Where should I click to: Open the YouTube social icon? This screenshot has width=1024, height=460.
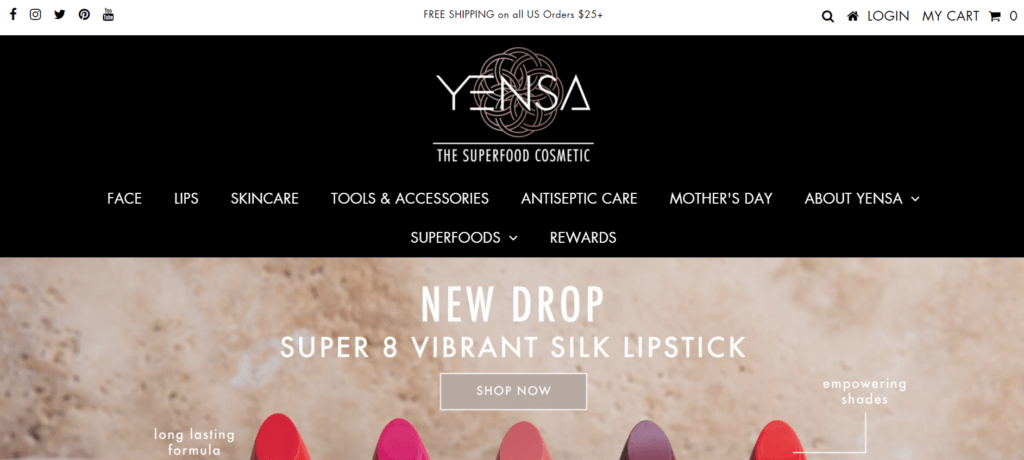tap(108, 14)
